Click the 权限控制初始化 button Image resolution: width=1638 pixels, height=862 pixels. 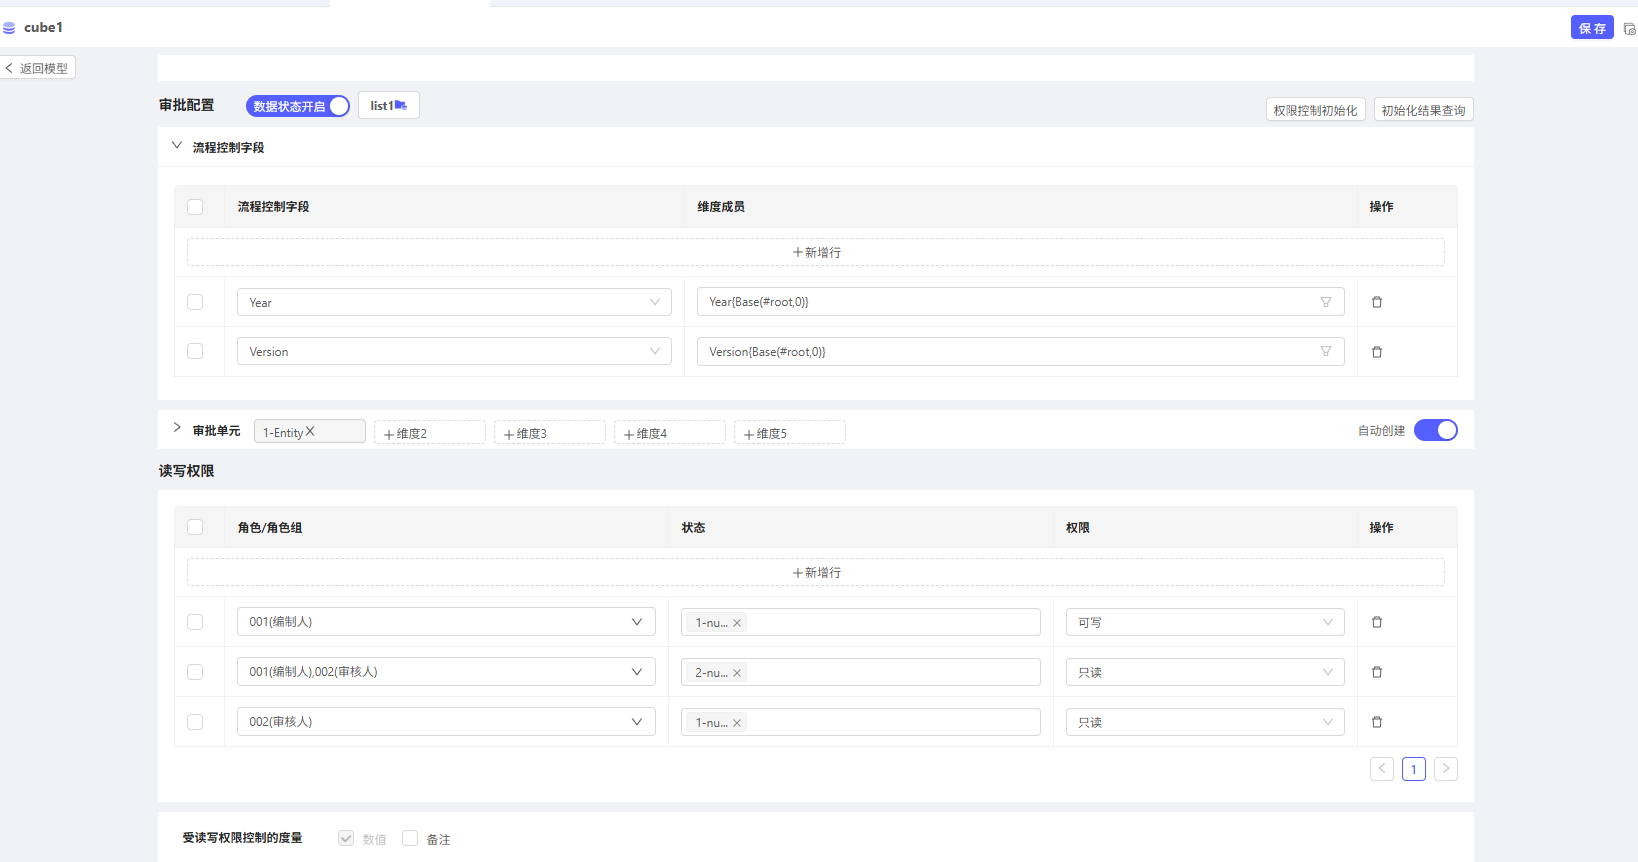coord(1315,110)
